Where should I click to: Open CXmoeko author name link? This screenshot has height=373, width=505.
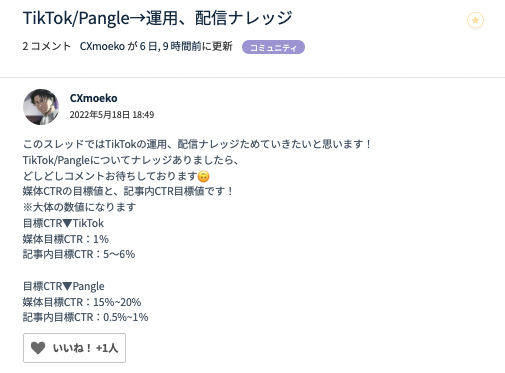click(93, 98)
